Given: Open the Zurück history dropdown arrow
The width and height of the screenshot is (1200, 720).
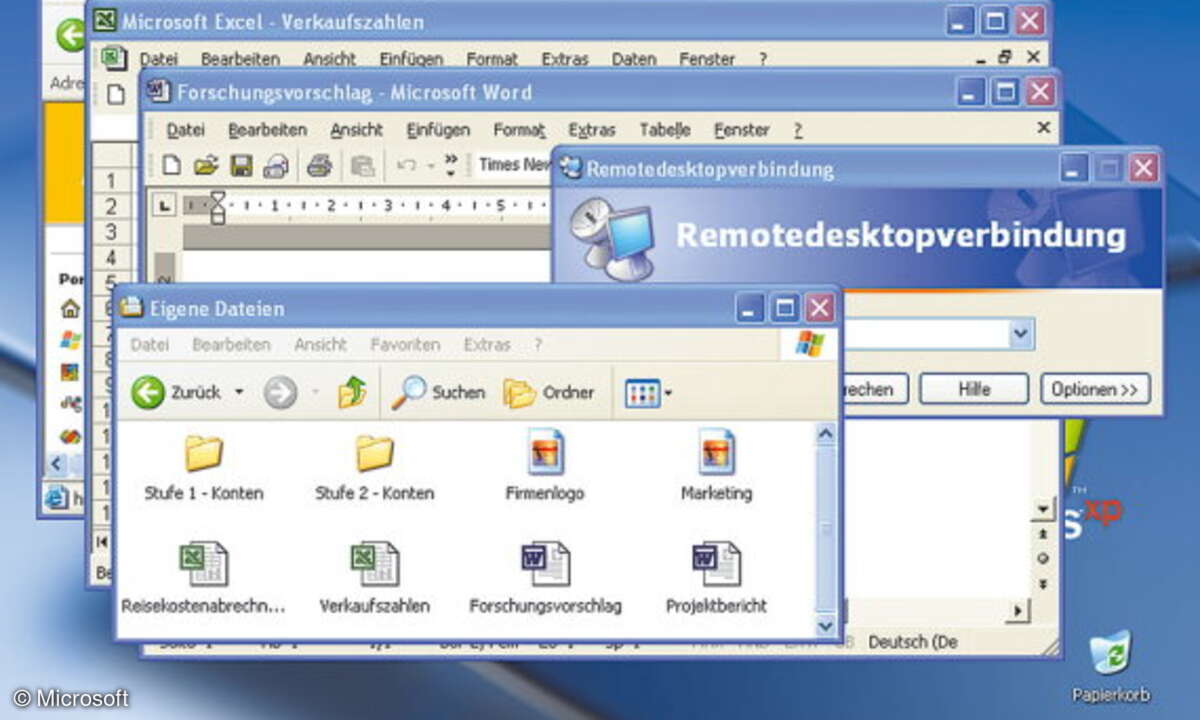Looking at the screenshot, I should tap(238, 393).
